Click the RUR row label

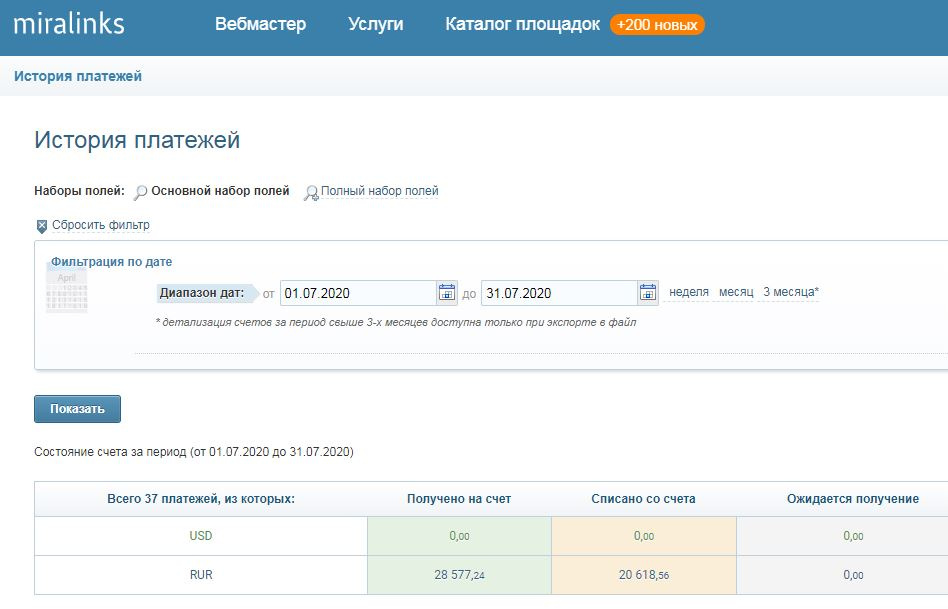(x=201, y=575)
